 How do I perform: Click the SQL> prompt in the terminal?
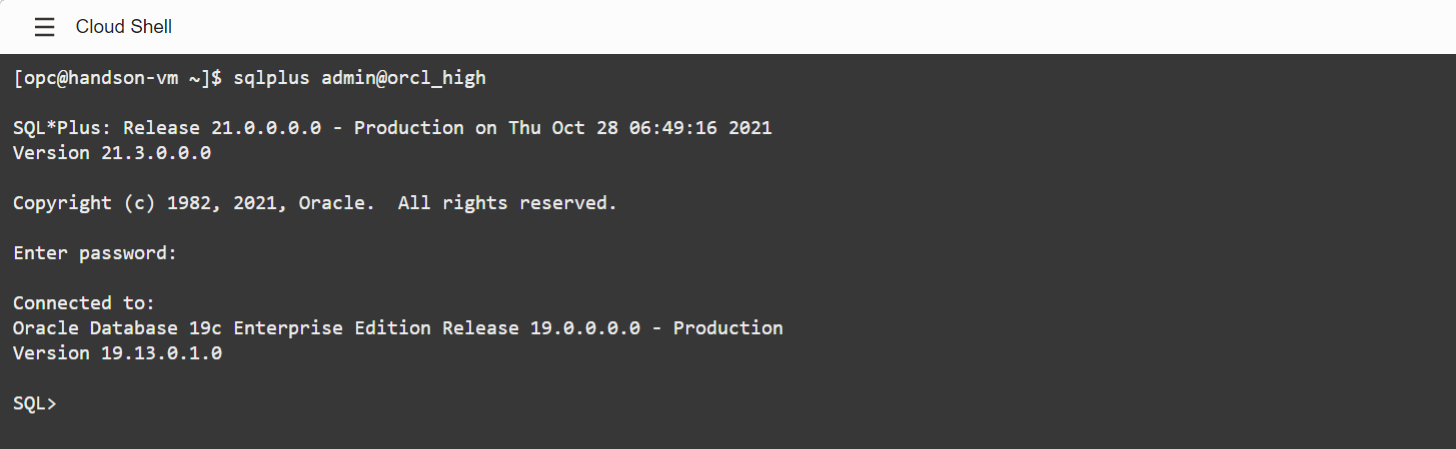coord(35,403)
